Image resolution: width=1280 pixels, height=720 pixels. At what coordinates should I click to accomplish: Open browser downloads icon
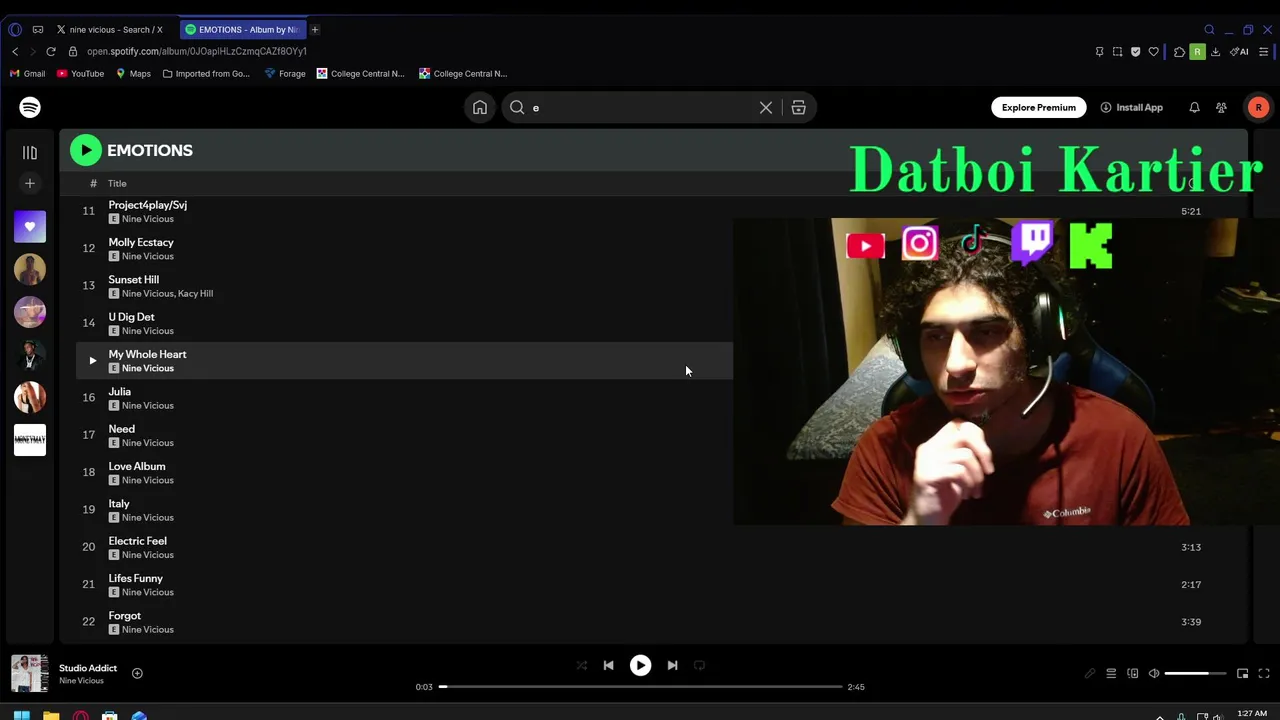[x=1215, y=52]
